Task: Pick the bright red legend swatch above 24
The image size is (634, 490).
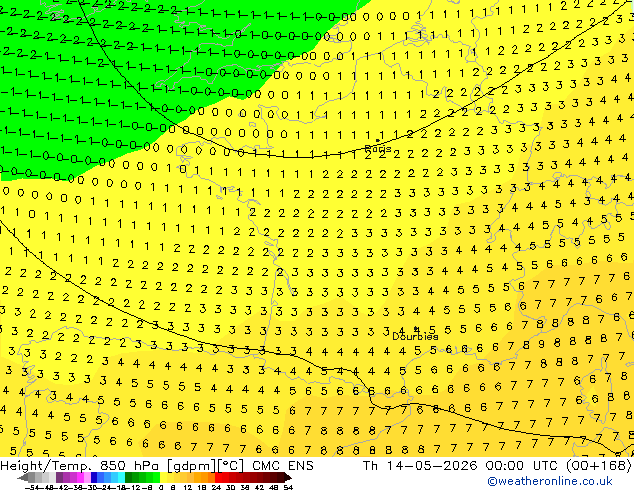Action: (x=218, y=477)
